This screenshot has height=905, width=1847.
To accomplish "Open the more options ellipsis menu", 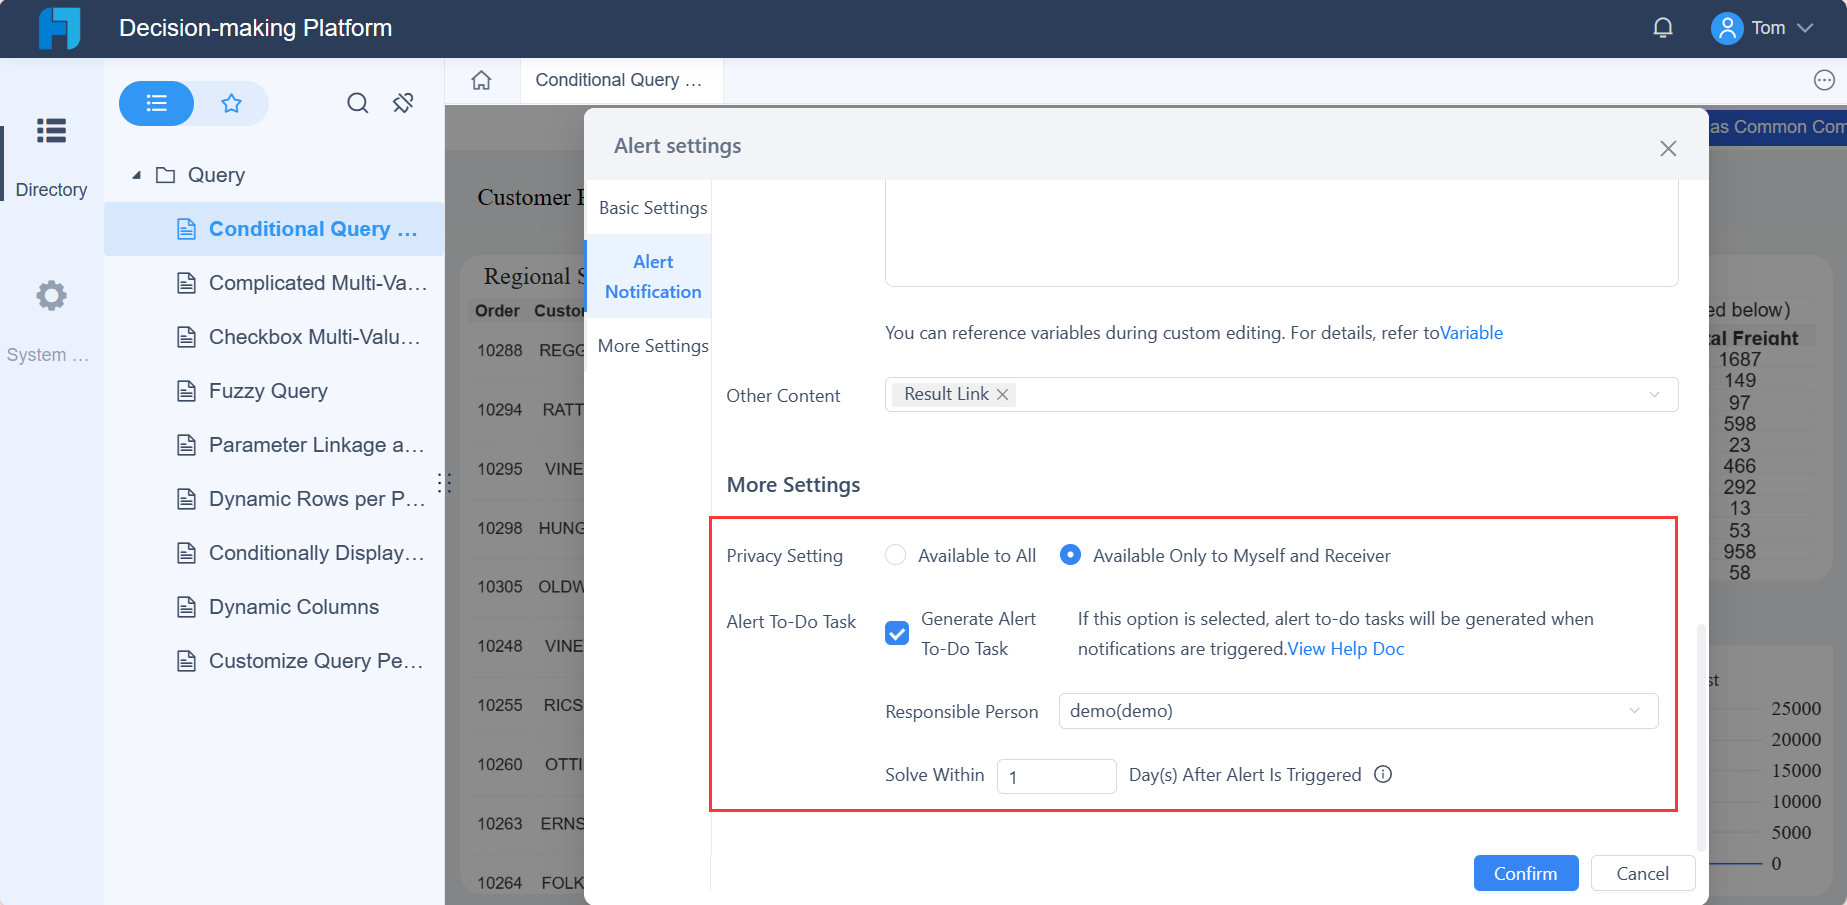I will [x=1824, y=80].
